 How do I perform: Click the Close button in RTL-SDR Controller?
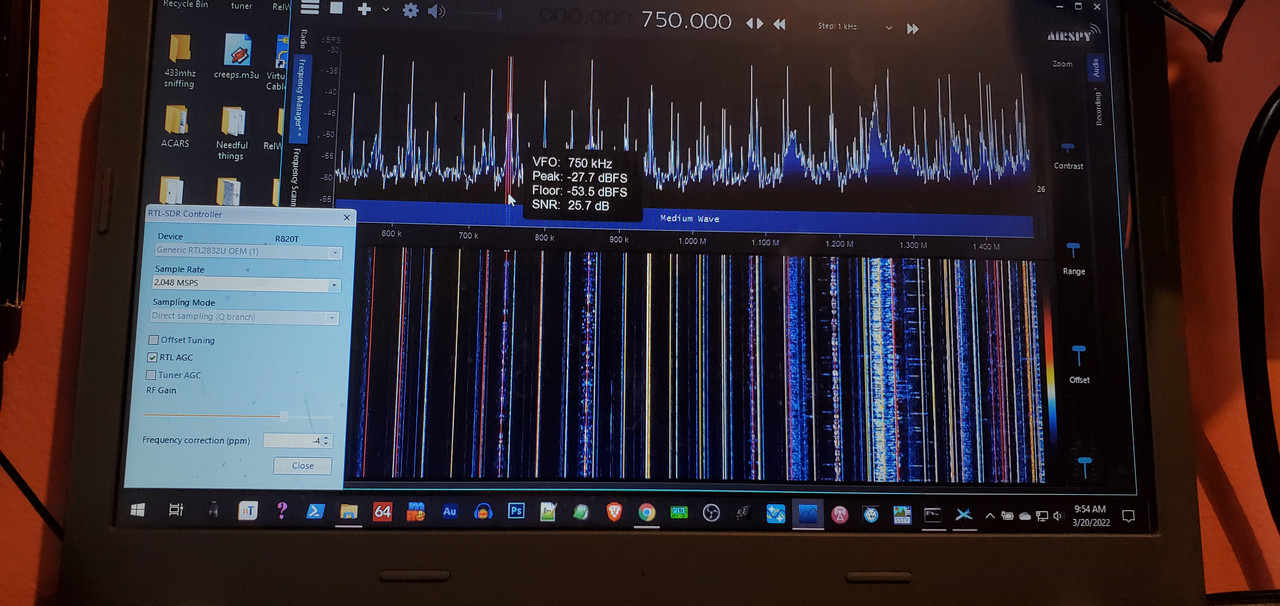pos(302,465)
